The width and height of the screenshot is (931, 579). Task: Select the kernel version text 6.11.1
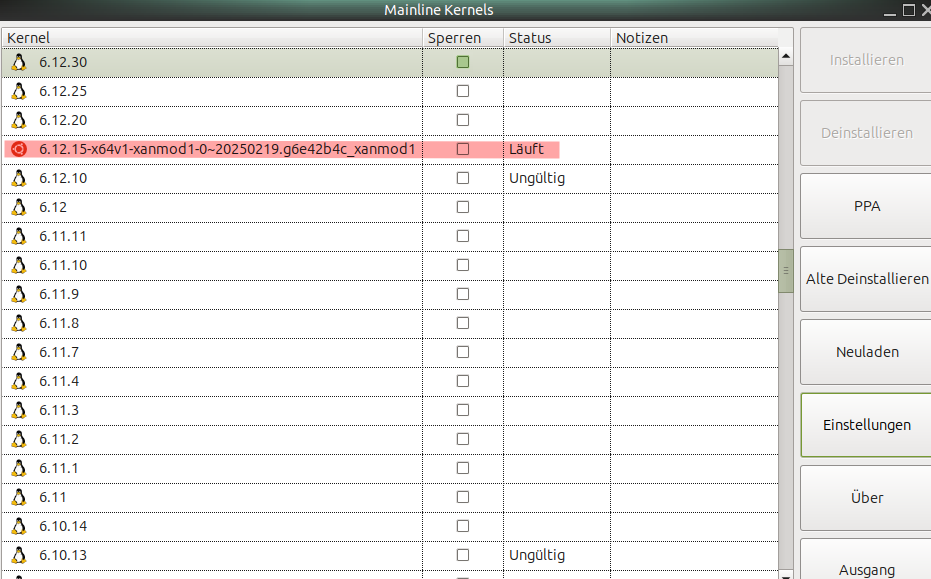(59, 469)
